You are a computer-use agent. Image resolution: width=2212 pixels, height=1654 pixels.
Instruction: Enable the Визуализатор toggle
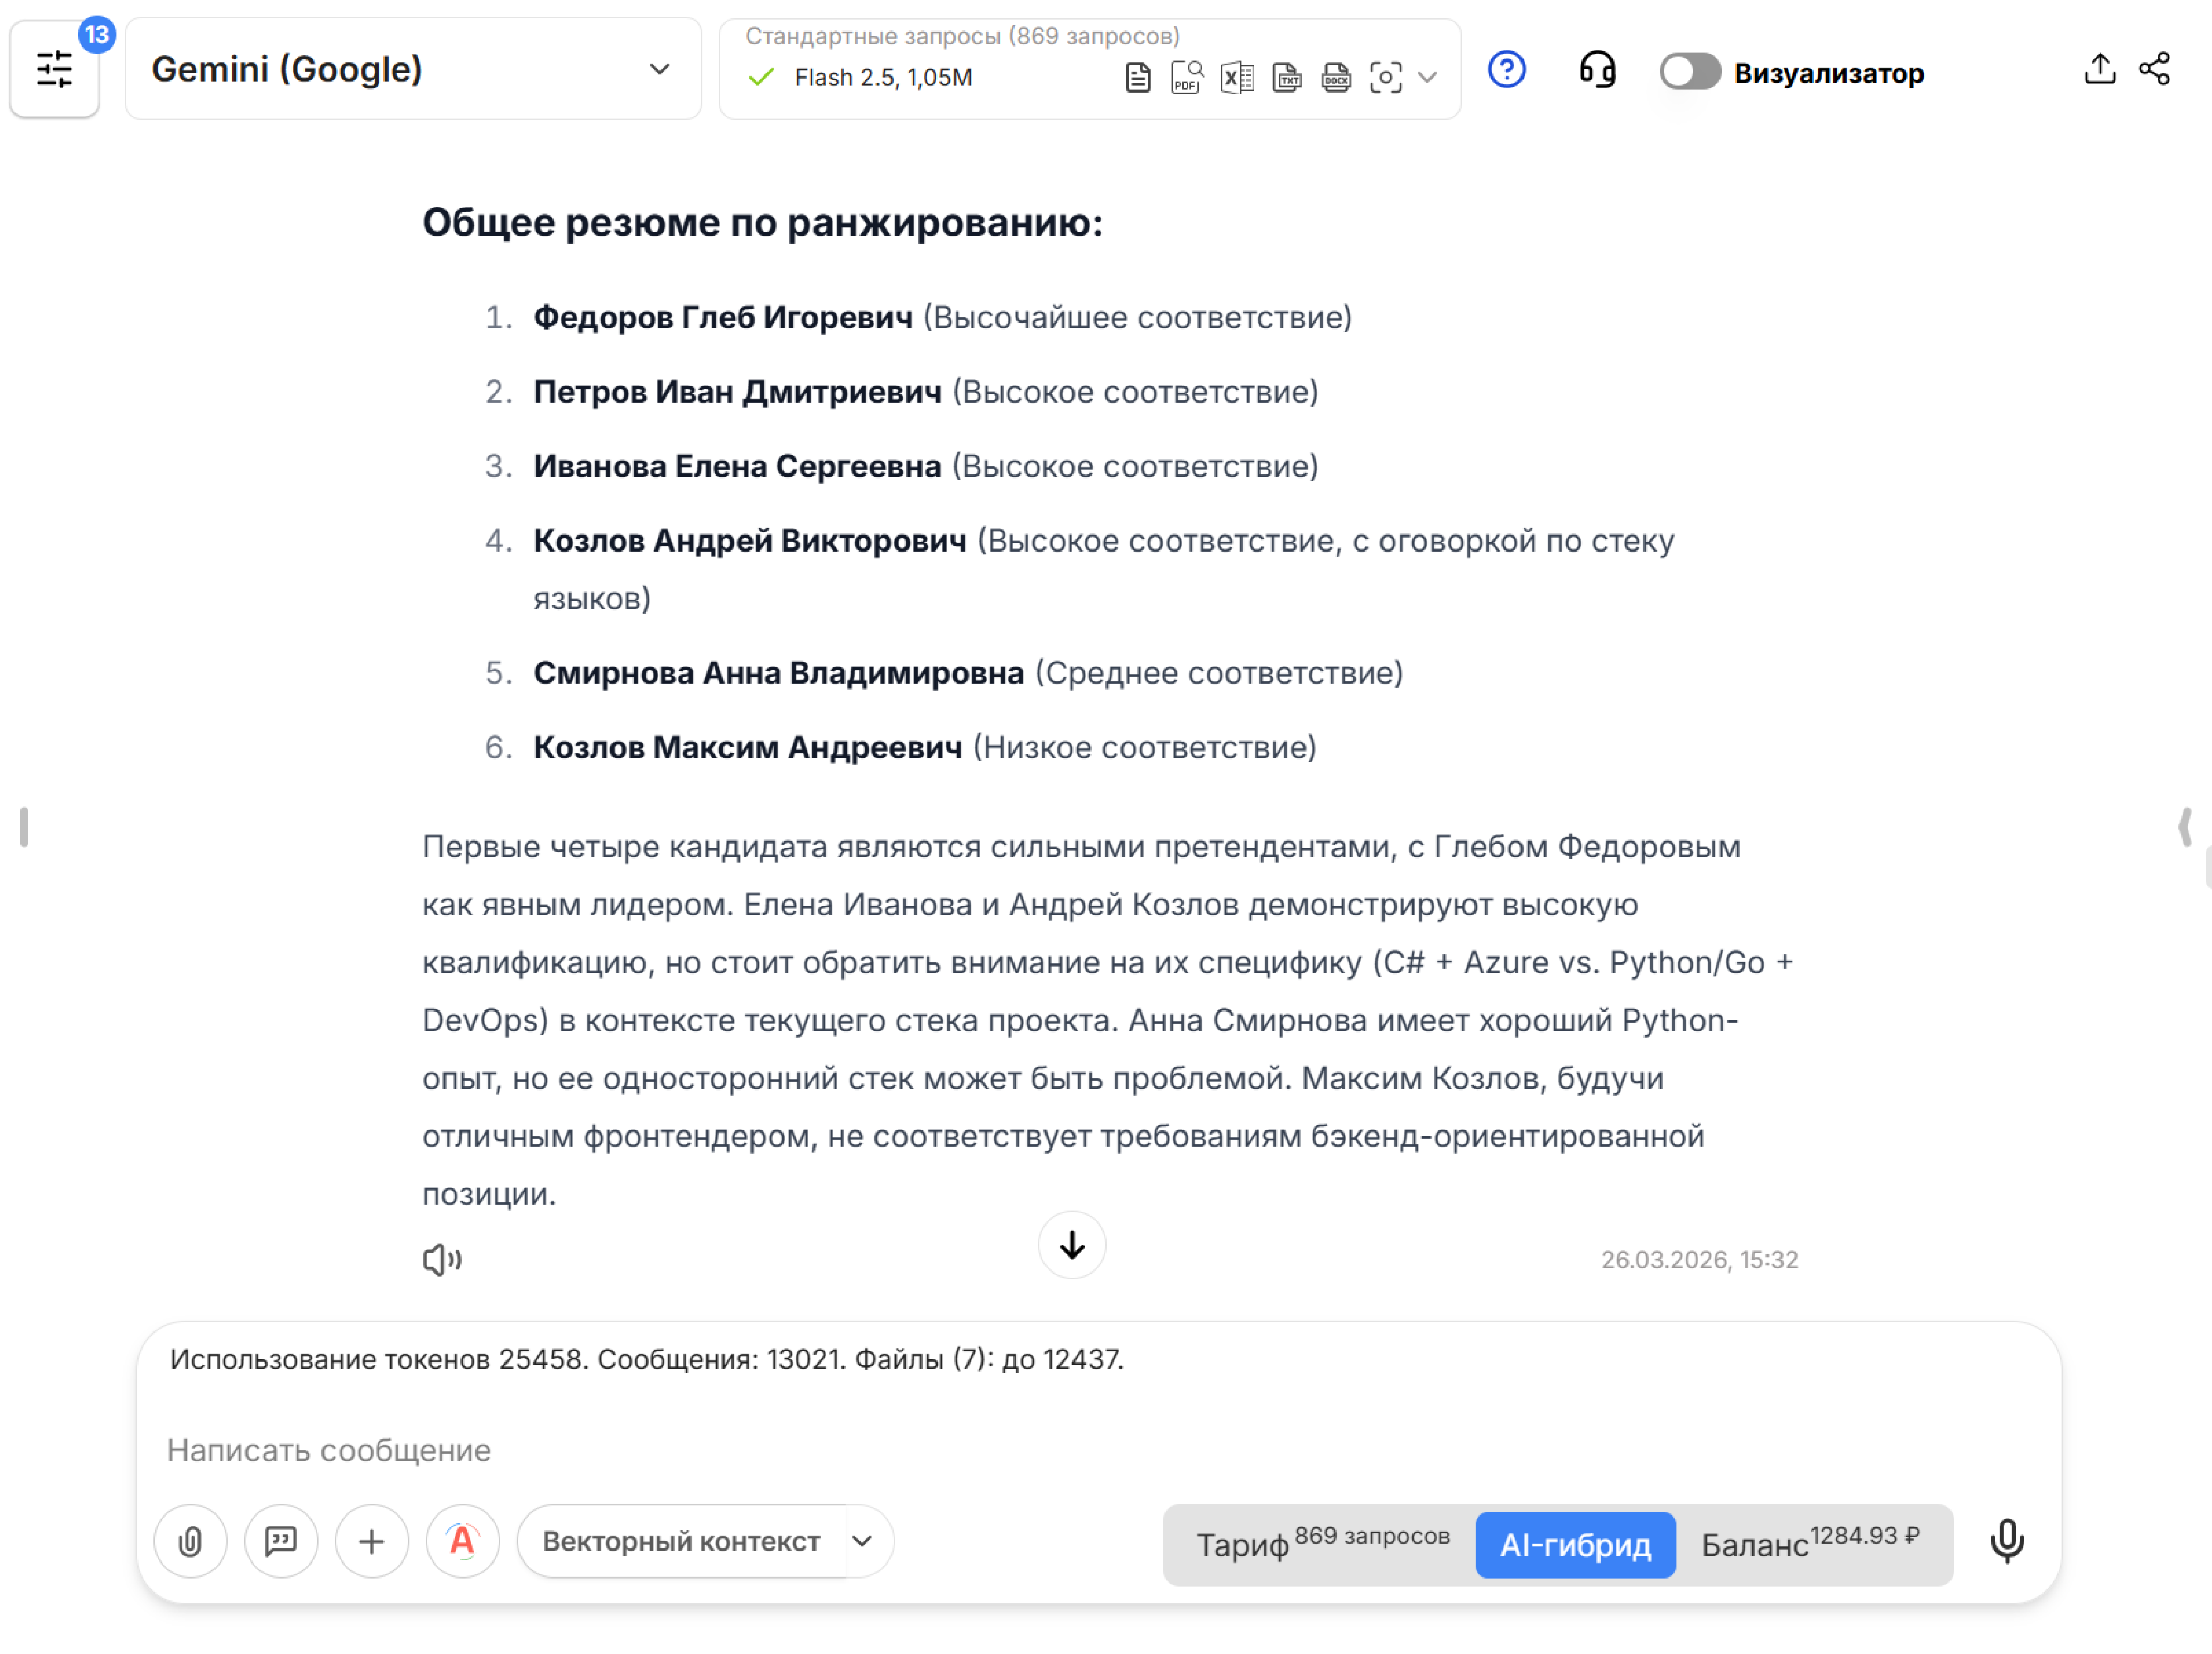[x=1689, y=71]
